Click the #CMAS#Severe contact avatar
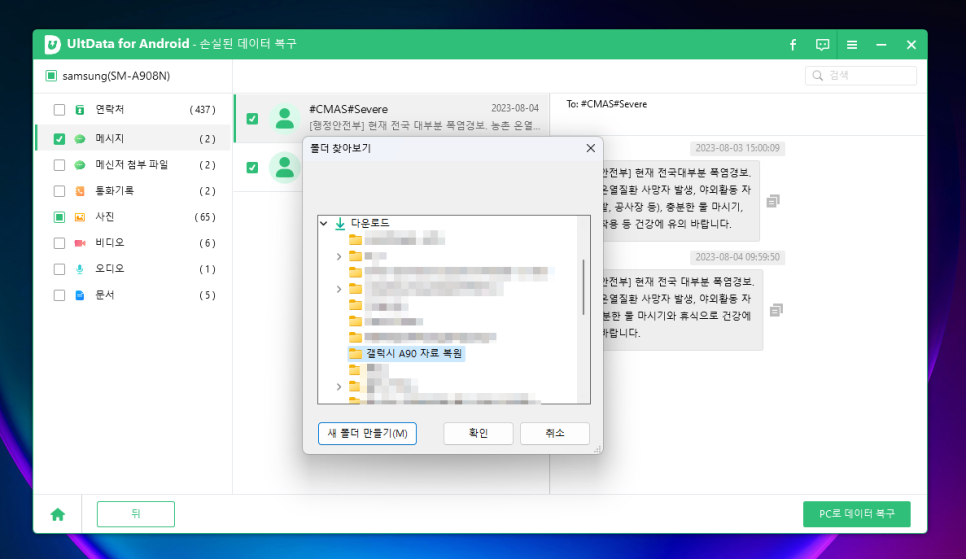 pyautogui.click(x=285, y=117)
